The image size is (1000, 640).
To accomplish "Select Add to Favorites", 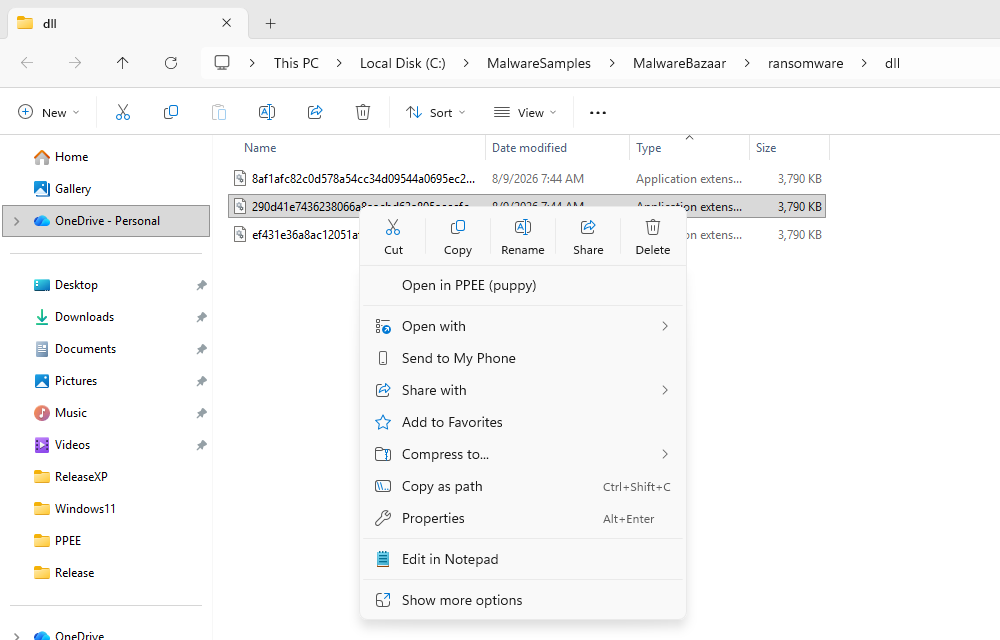I will click(523, 422).
